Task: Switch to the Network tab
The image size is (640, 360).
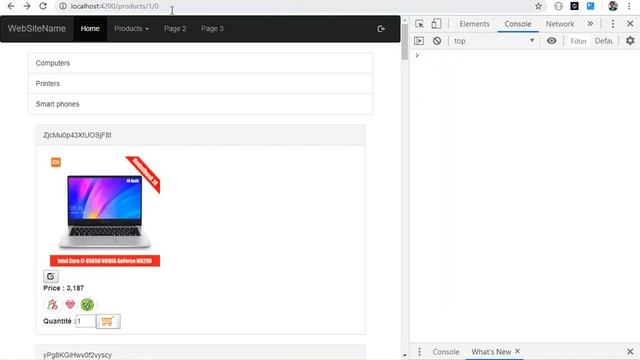Action: [560, 24]
